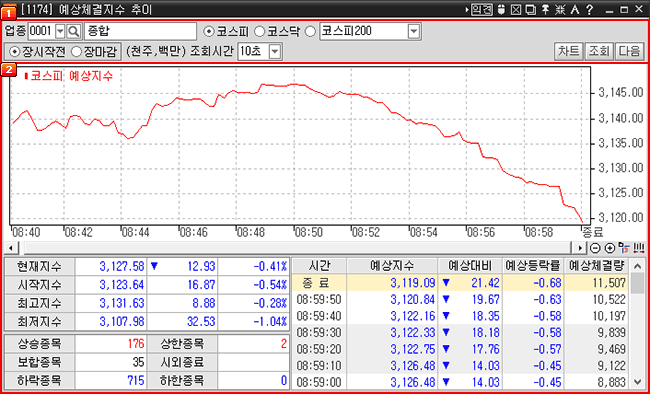Viewport: 650px width, 394px height.
Task: Open the 업종 code dropdown arrow
Action: pyautogui.click(x=60, y=31)
